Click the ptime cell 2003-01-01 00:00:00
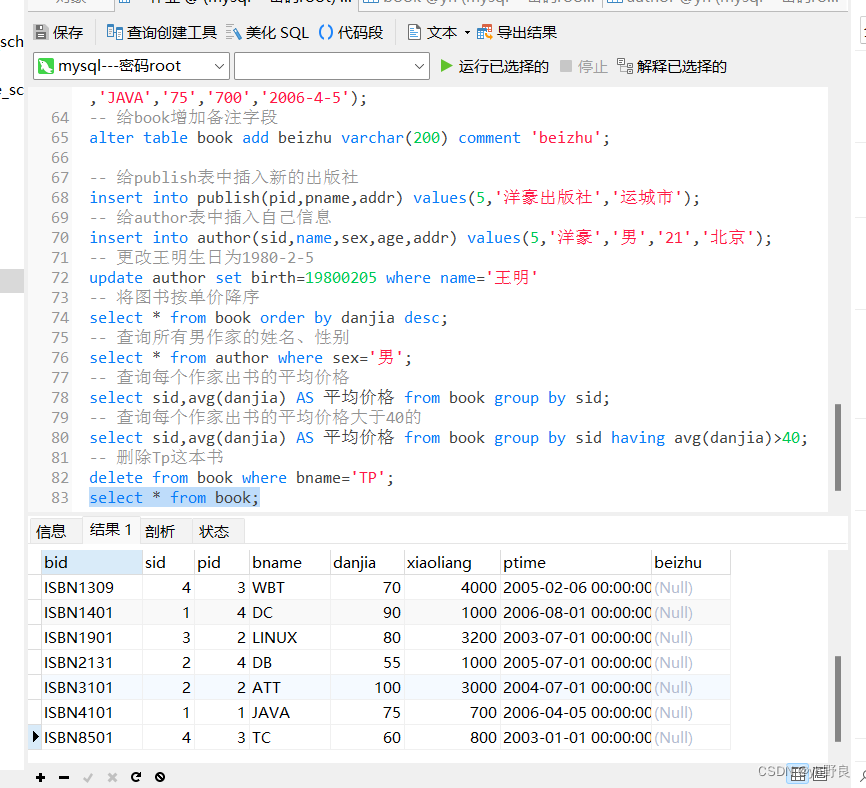 (575, 737)
